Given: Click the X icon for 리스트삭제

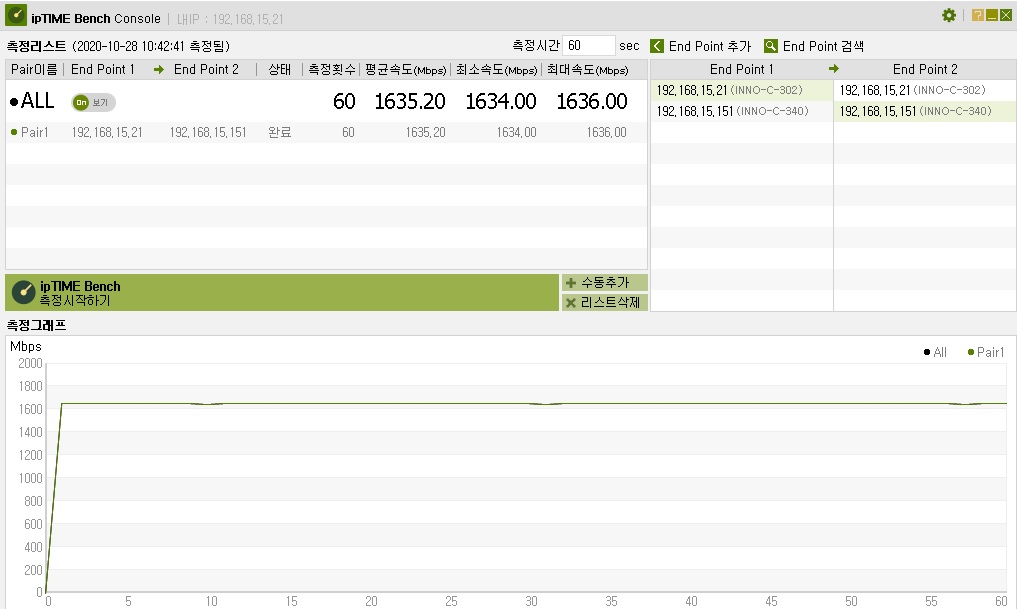Looking at the screenshot, I should tap(571, 303).
